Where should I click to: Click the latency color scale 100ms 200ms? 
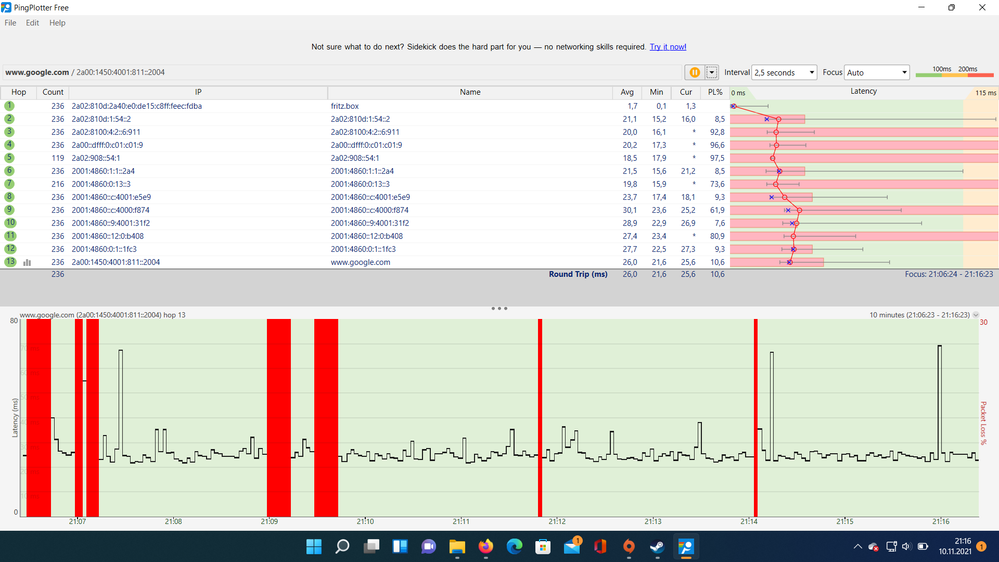[x=954, y=72]
